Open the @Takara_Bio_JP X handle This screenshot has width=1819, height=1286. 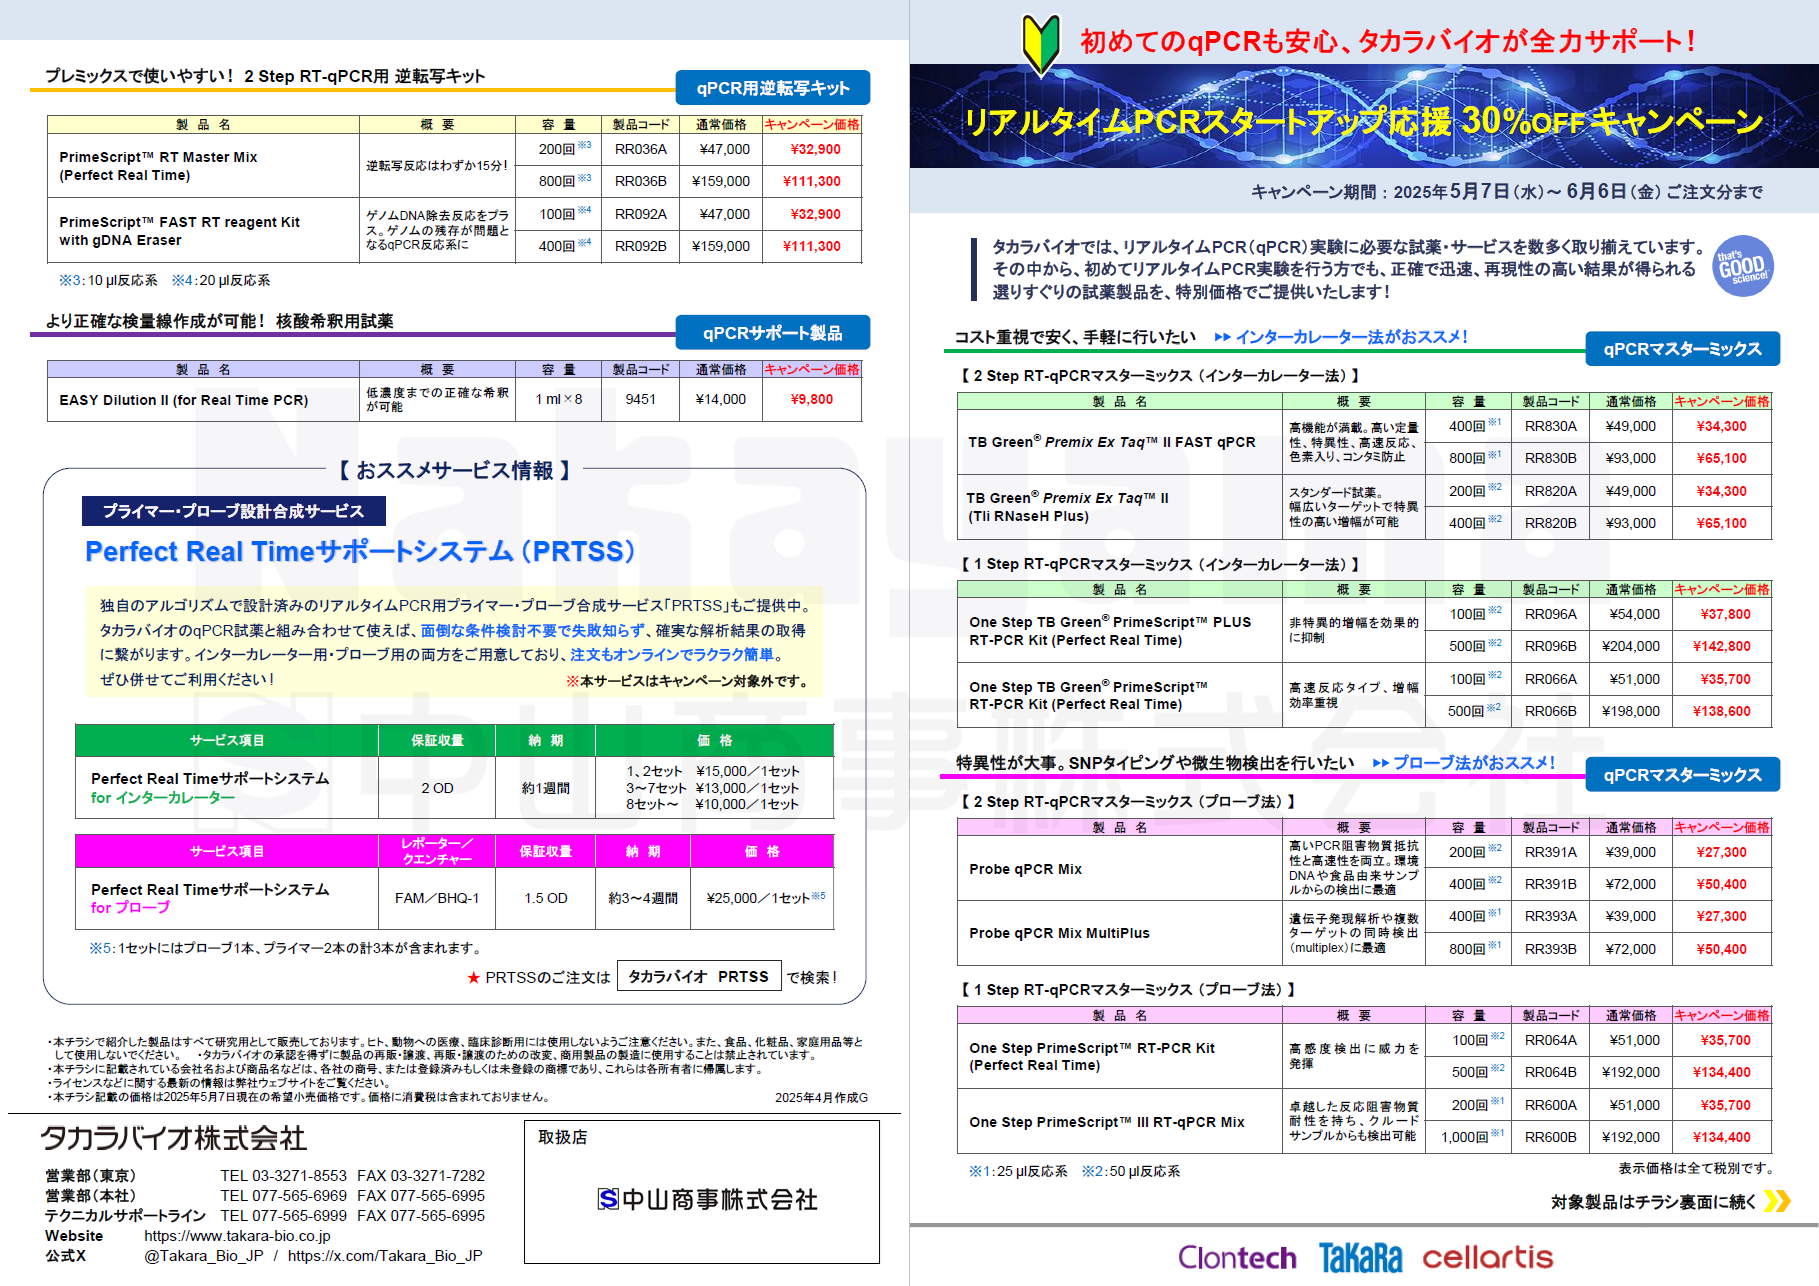204,1256
